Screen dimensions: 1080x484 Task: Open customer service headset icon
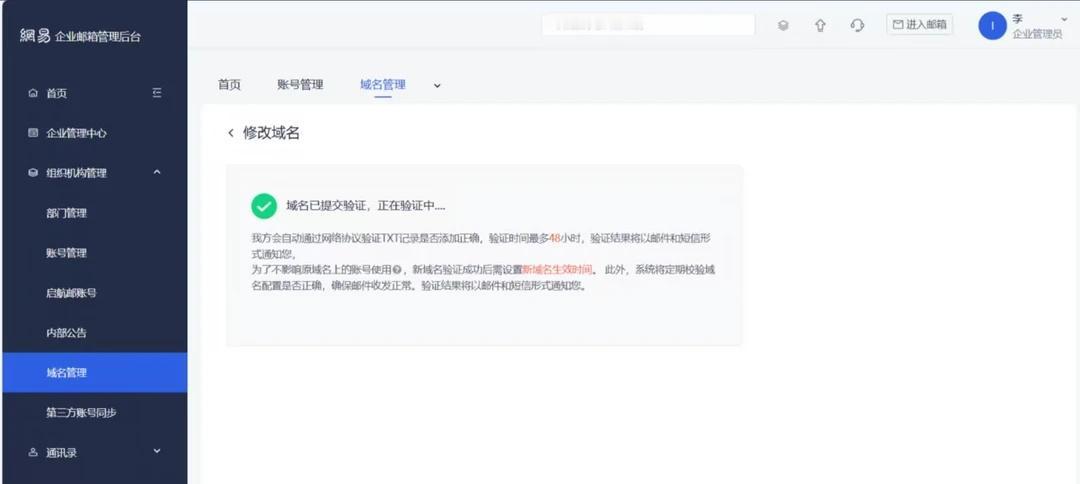[857, 25]
